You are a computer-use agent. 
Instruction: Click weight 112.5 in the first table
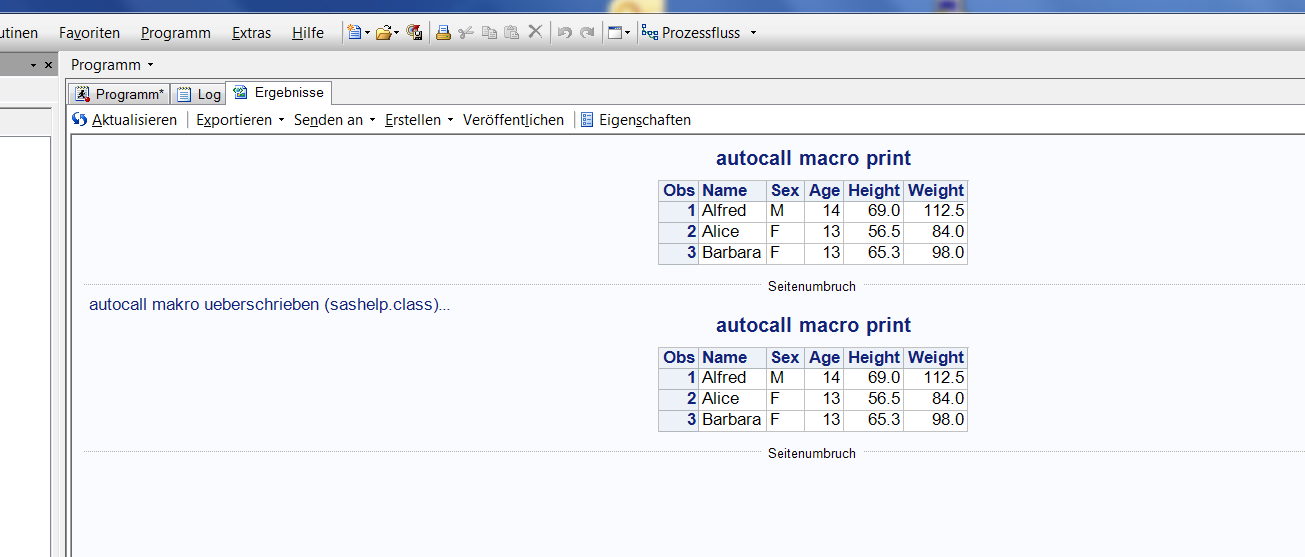pos(945,211)
